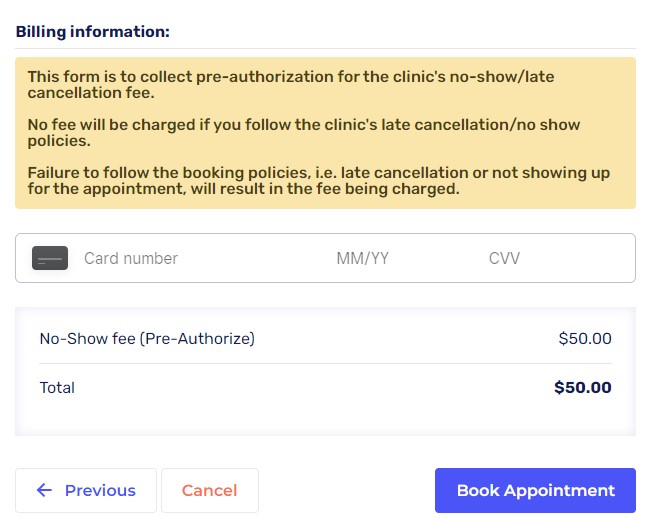
Task: Submit with Book Appointment button
Action: click(535, 490)
